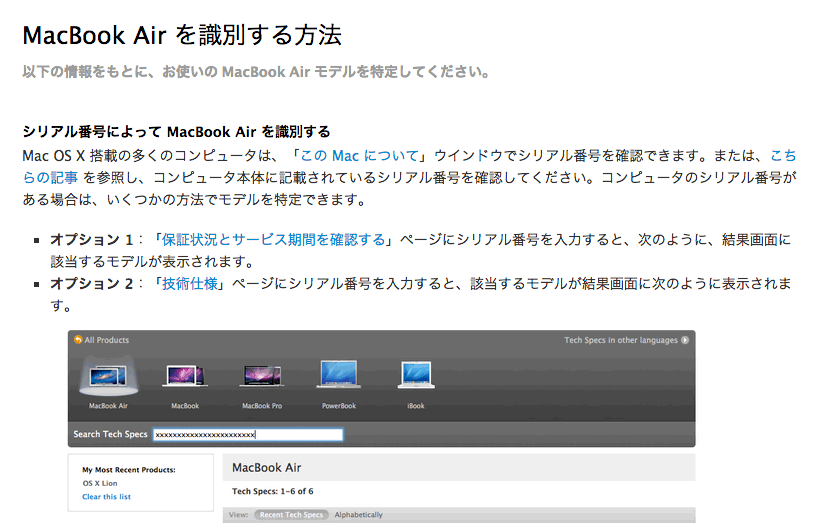
Task: Click the Tech Specs: 1–6 of 6 text
Action: (273, 491)
